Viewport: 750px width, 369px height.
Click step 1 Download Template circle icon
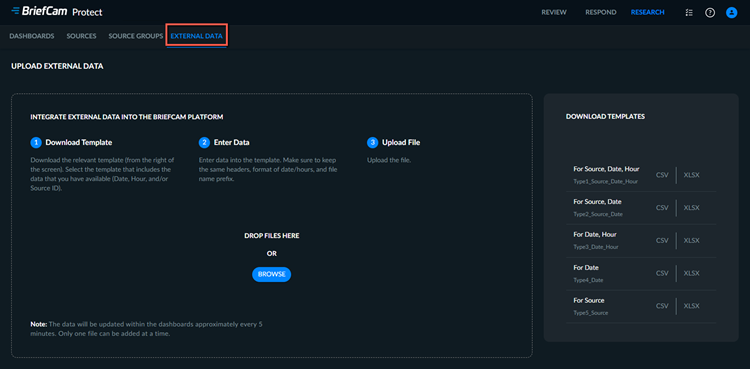(36, 143)
